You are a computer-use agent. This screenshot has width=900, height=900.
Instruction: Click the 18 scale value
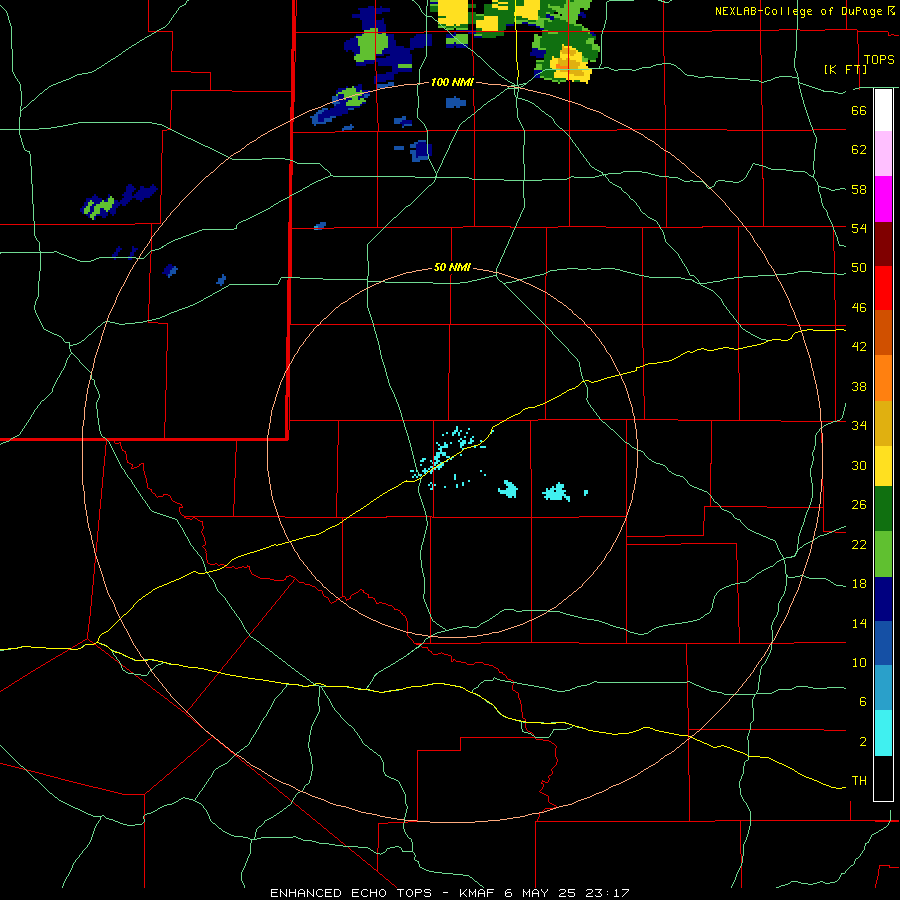[859, 584]
